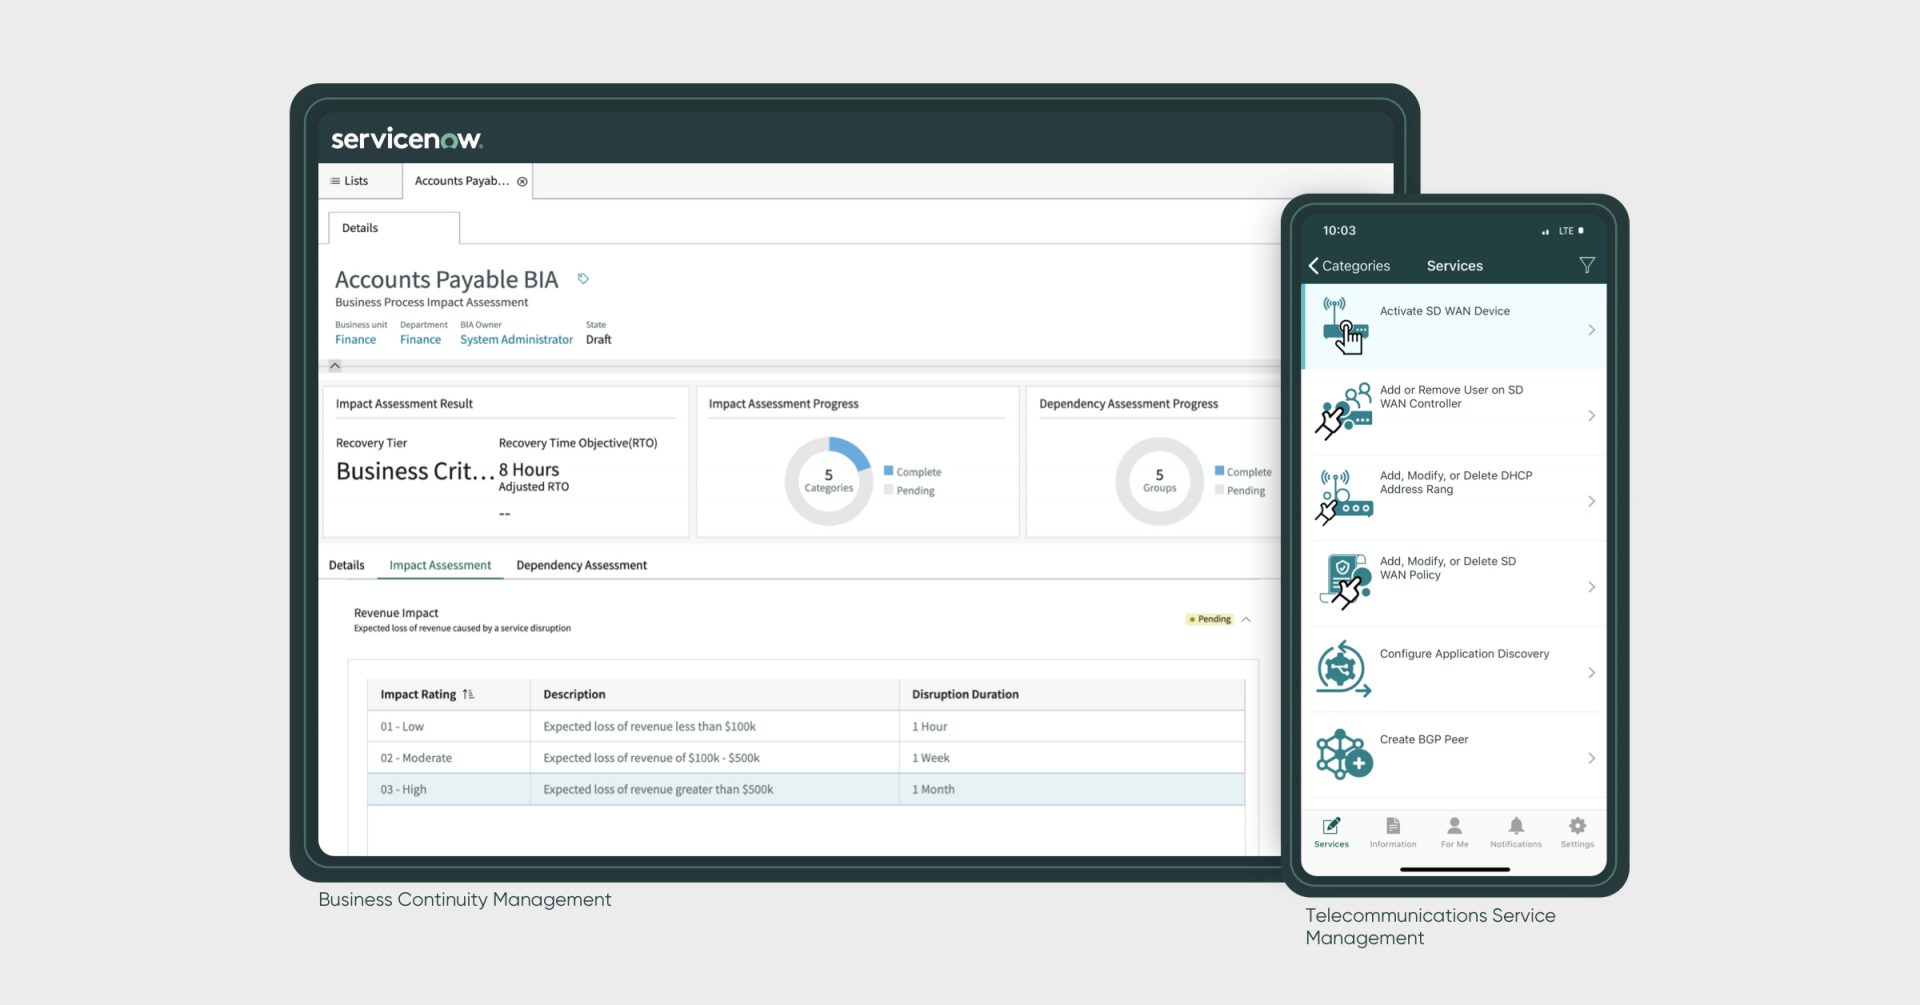This screenshot has width=1920, height=1005.
Task: Click blue Complete swatch in Impact Progress
Action: [x=888, y=471]
